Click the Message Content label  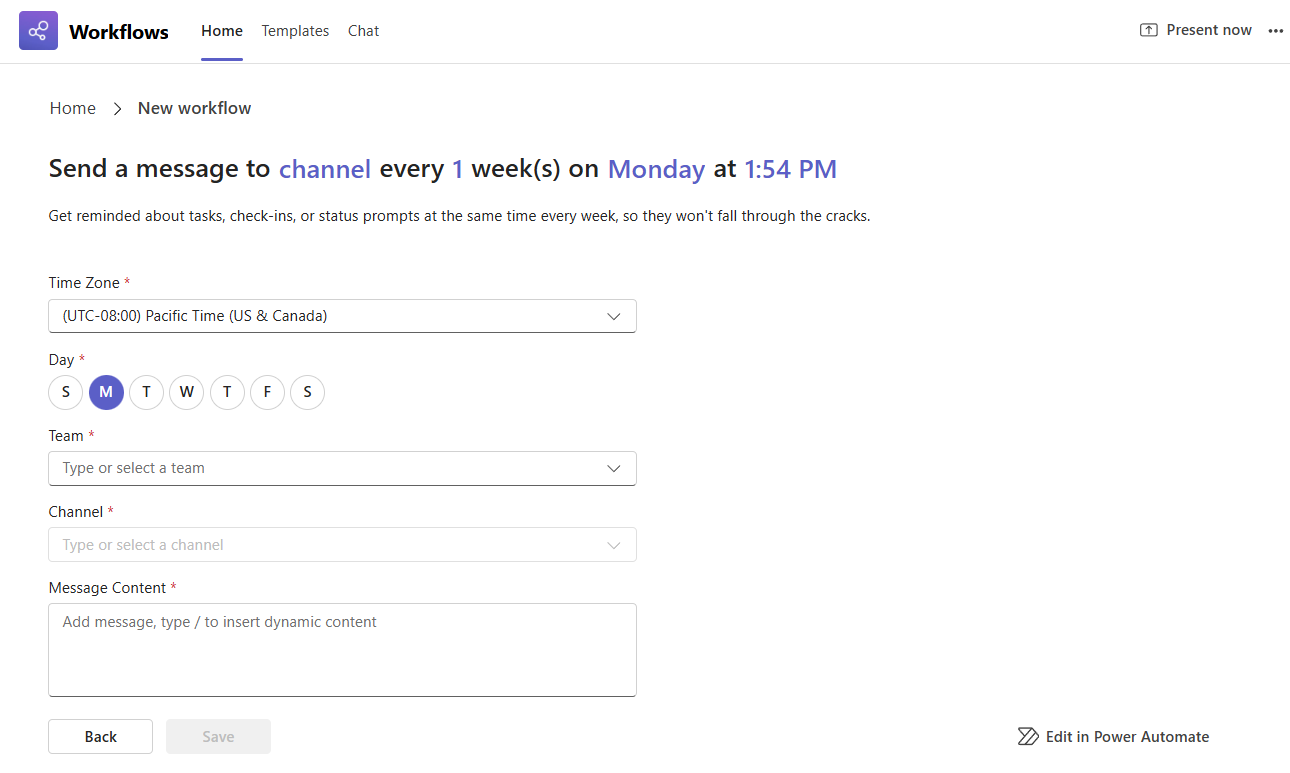click(x=108, y=588)
